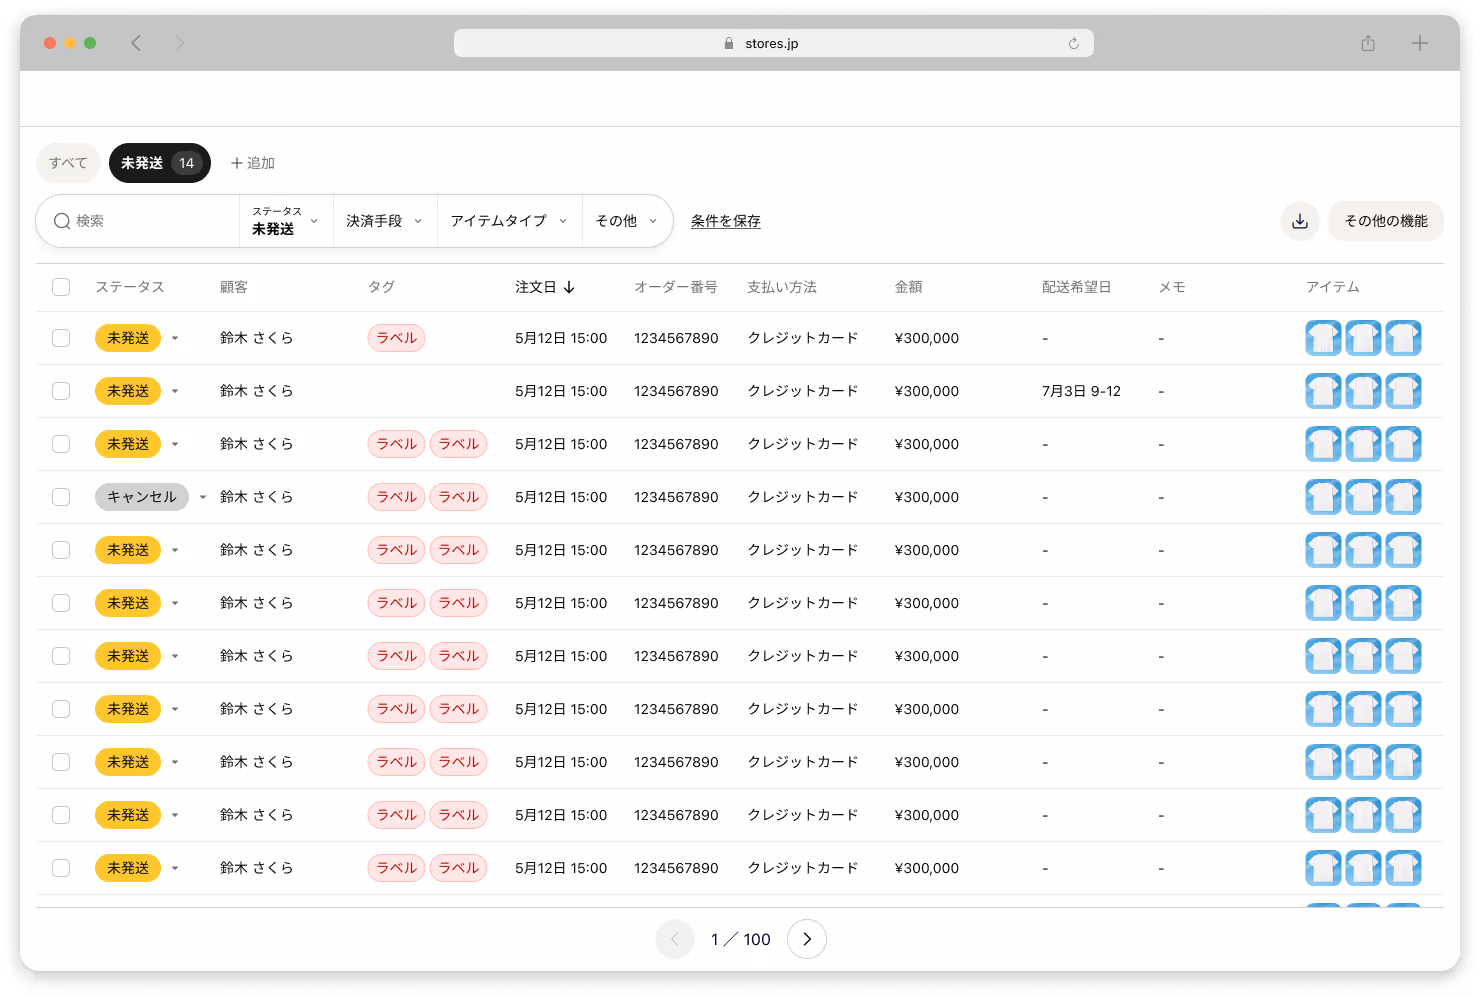Switch to the すべて tab
This screenshot has height=996, width=1480.
coord(68,163)
